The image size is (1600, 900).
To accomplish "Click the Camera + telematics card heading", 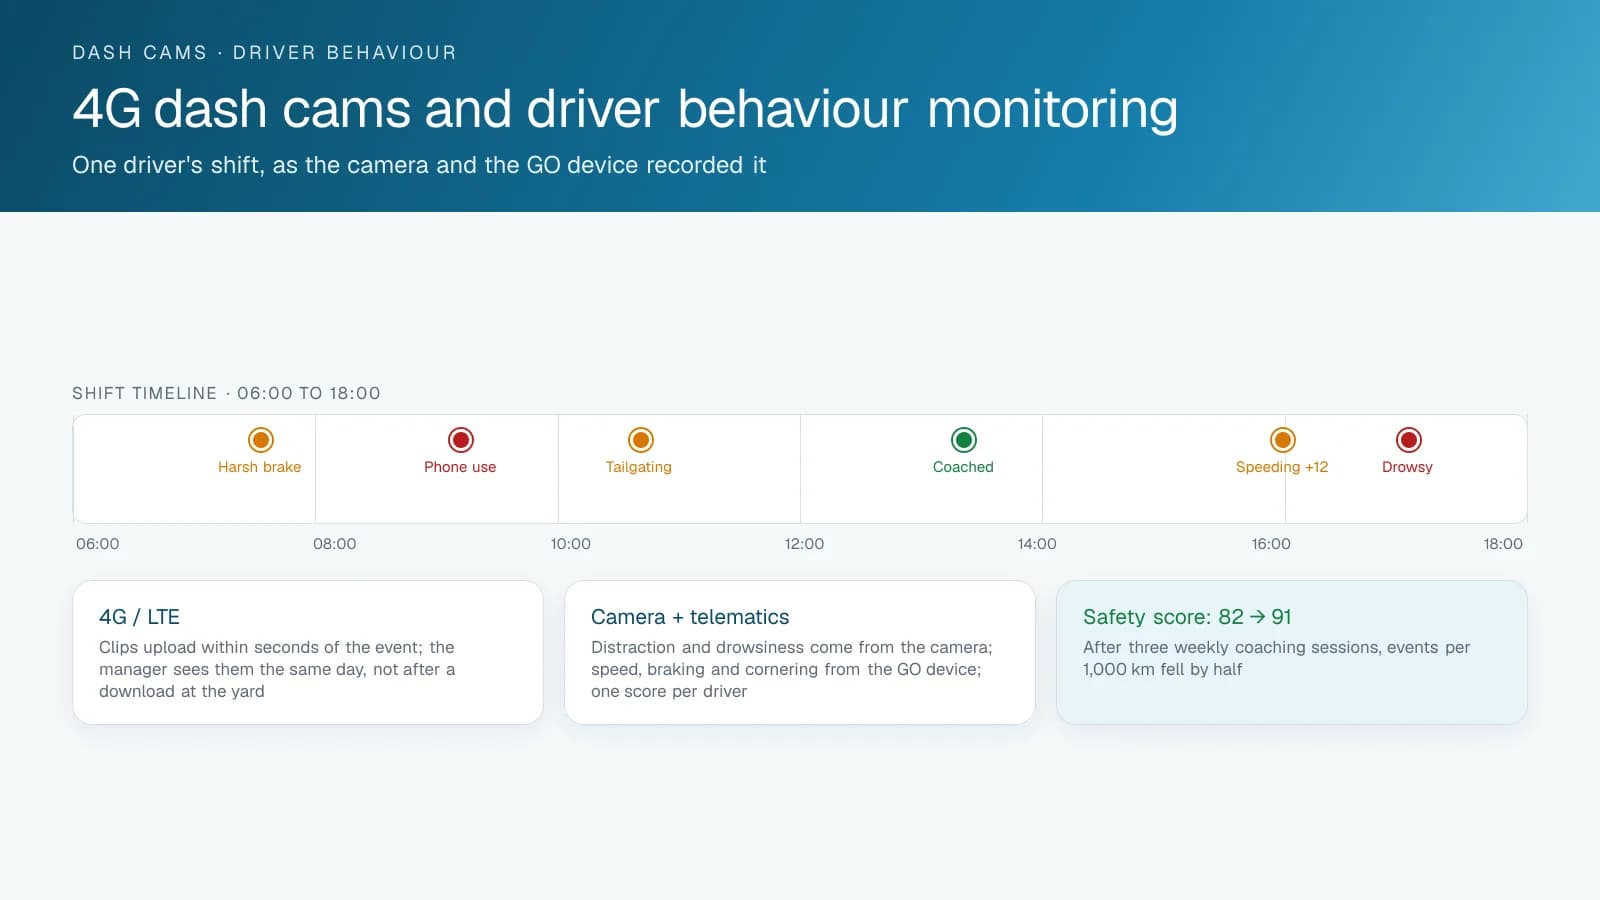I will [690, 617].
